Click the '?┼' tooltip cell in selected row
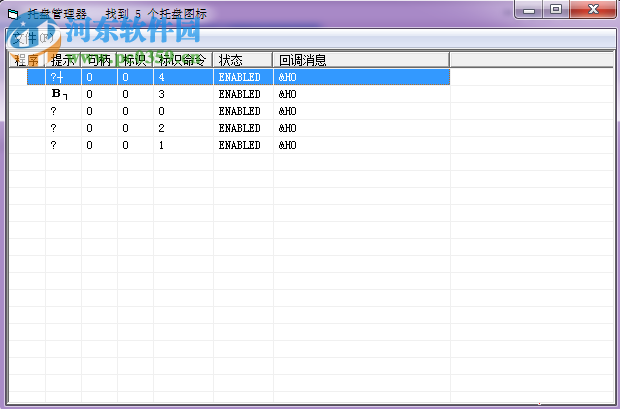This screenshot has width=620, height=410. (x=57, y=77)
